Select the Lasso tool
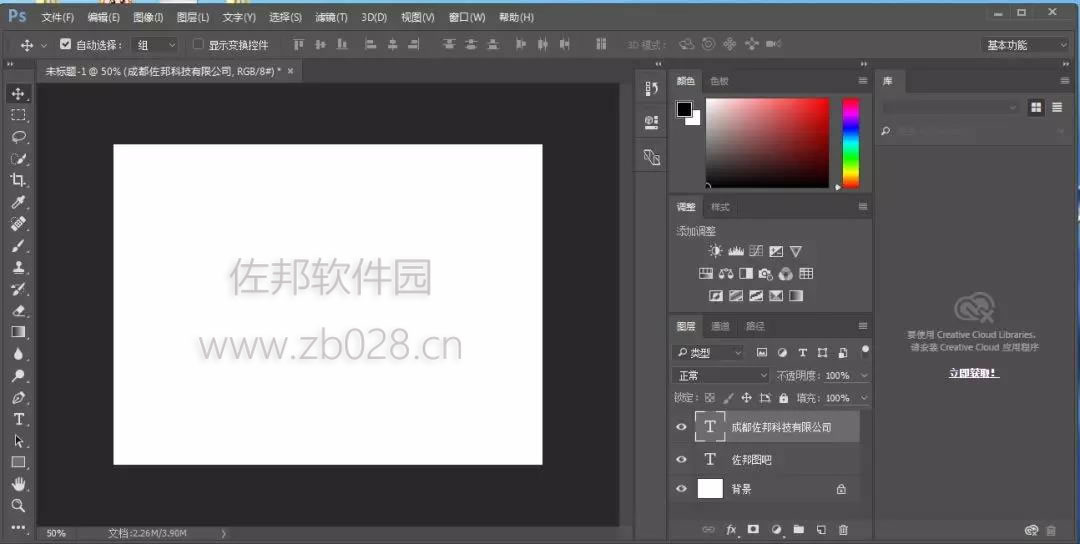Viewport: 1080px width, 544px height. [19, 136]
